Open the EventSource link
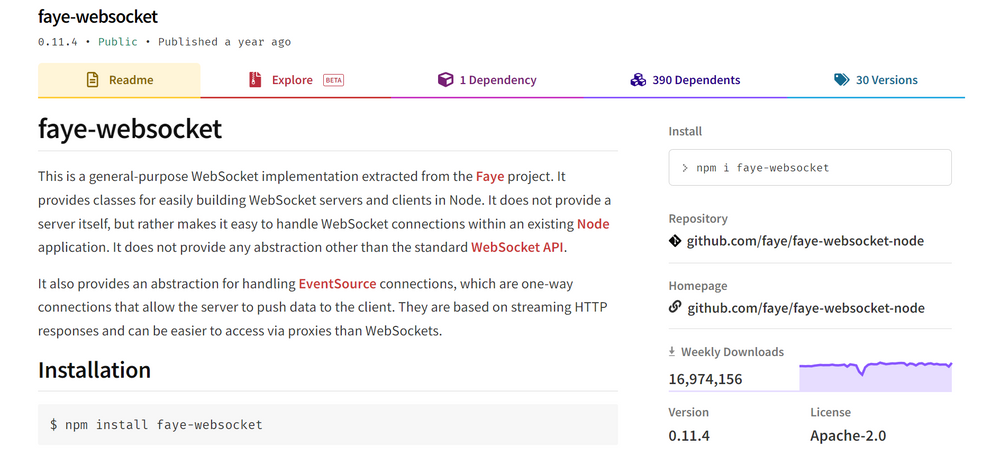Image resolution: width=1000 pixels, height=451 pixels. [337, 283]
